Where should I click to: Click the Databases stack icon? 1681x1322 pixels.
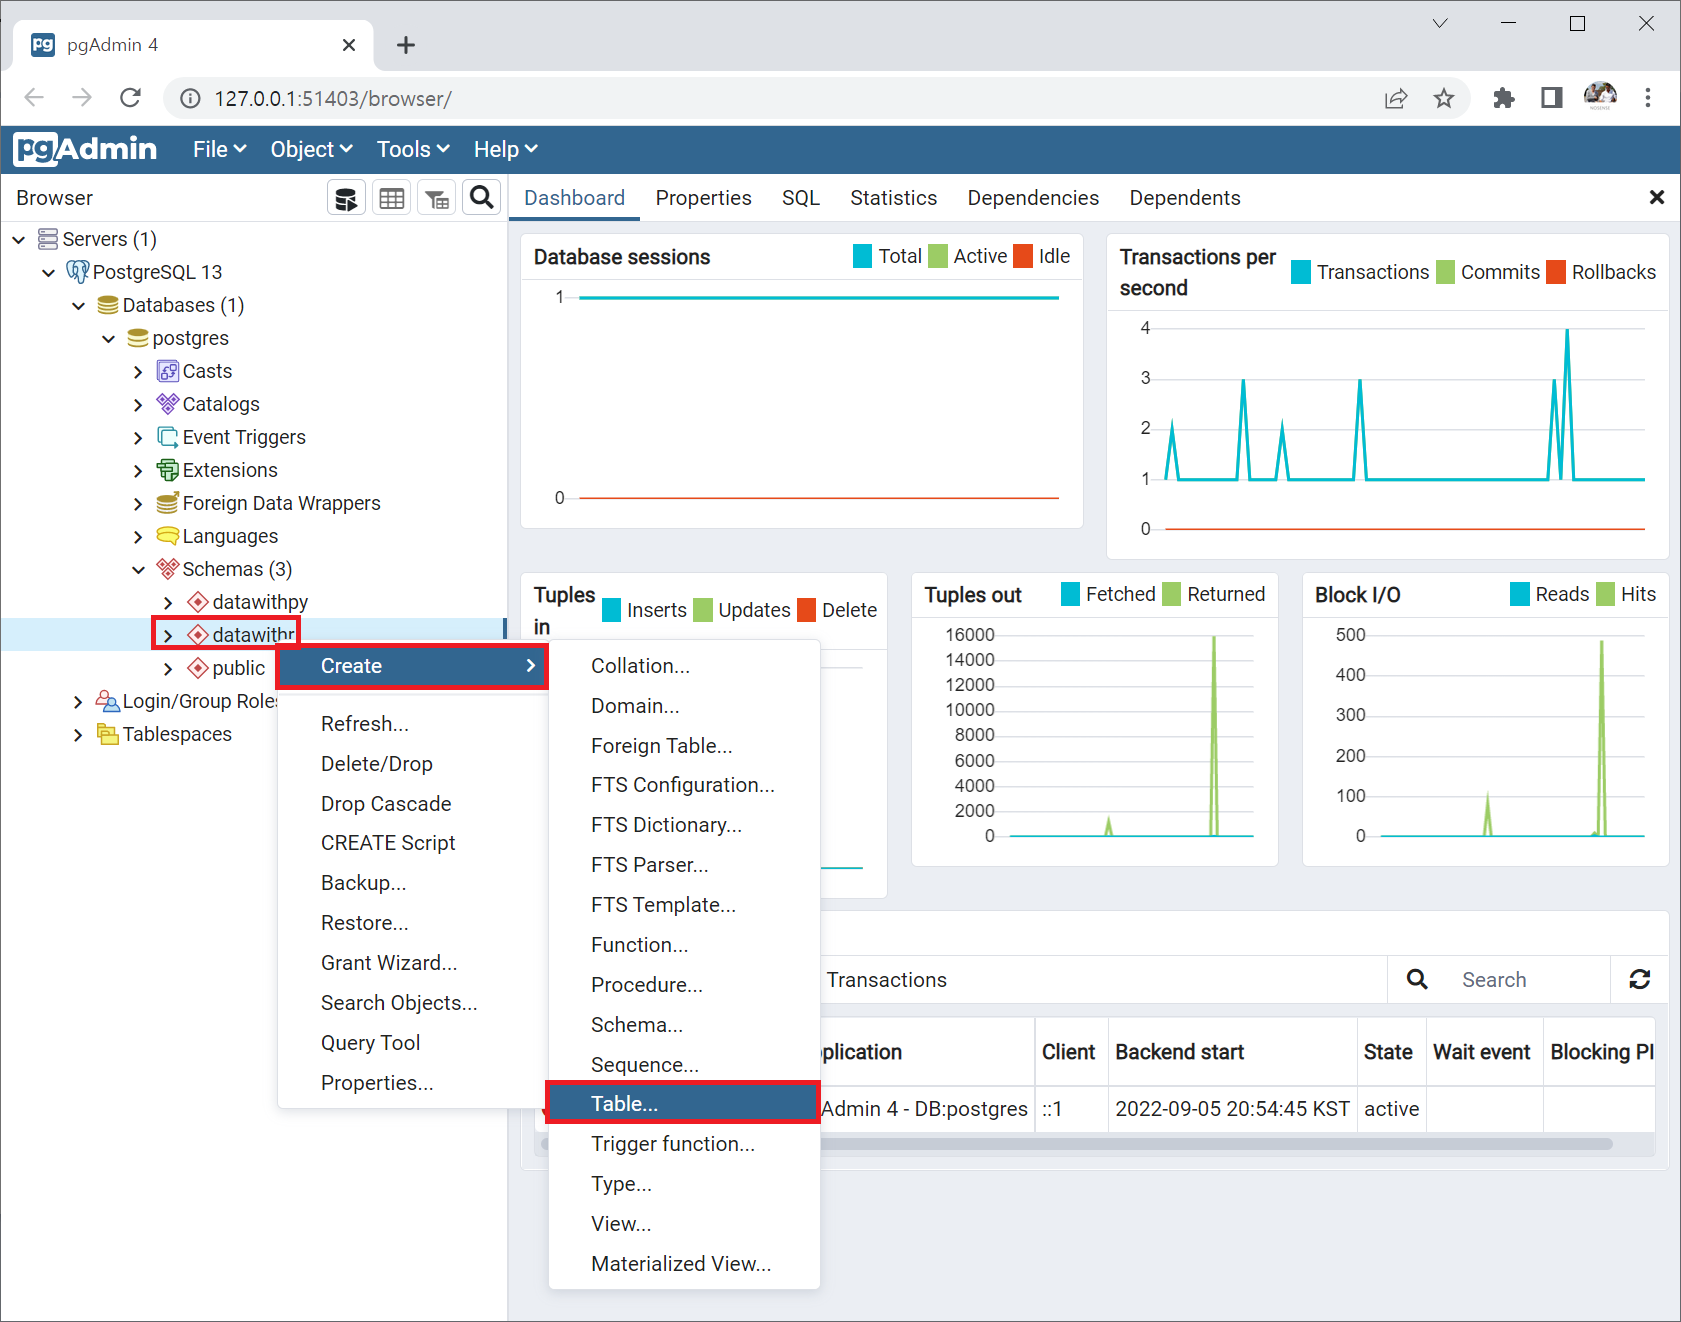click(x=108, y=305)
